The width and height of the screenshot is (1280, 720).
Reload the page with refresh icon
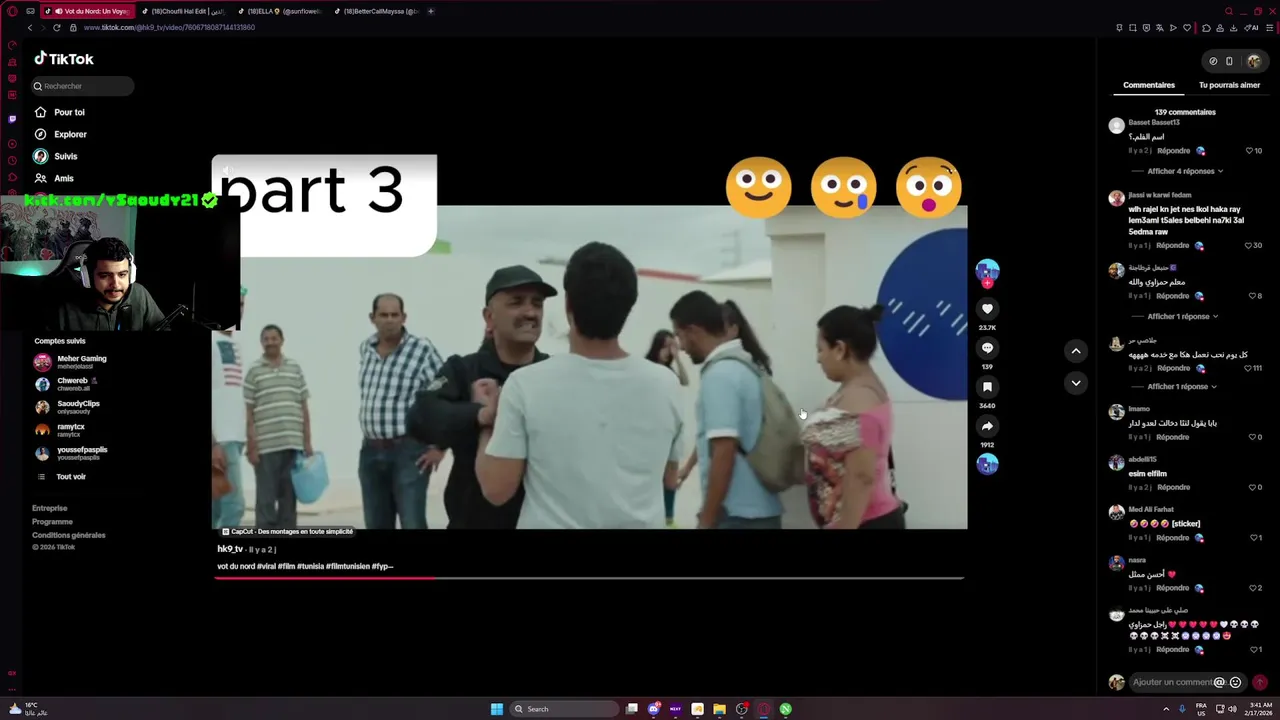[56, 28]
